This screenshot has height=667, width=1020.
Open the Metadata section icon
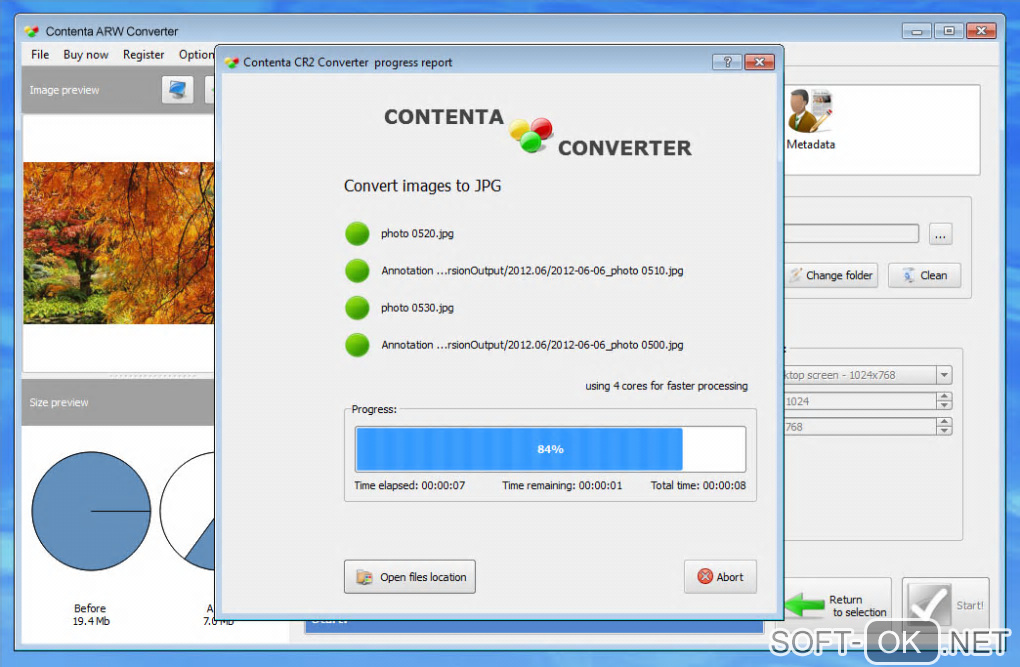[x=810, y=119]
